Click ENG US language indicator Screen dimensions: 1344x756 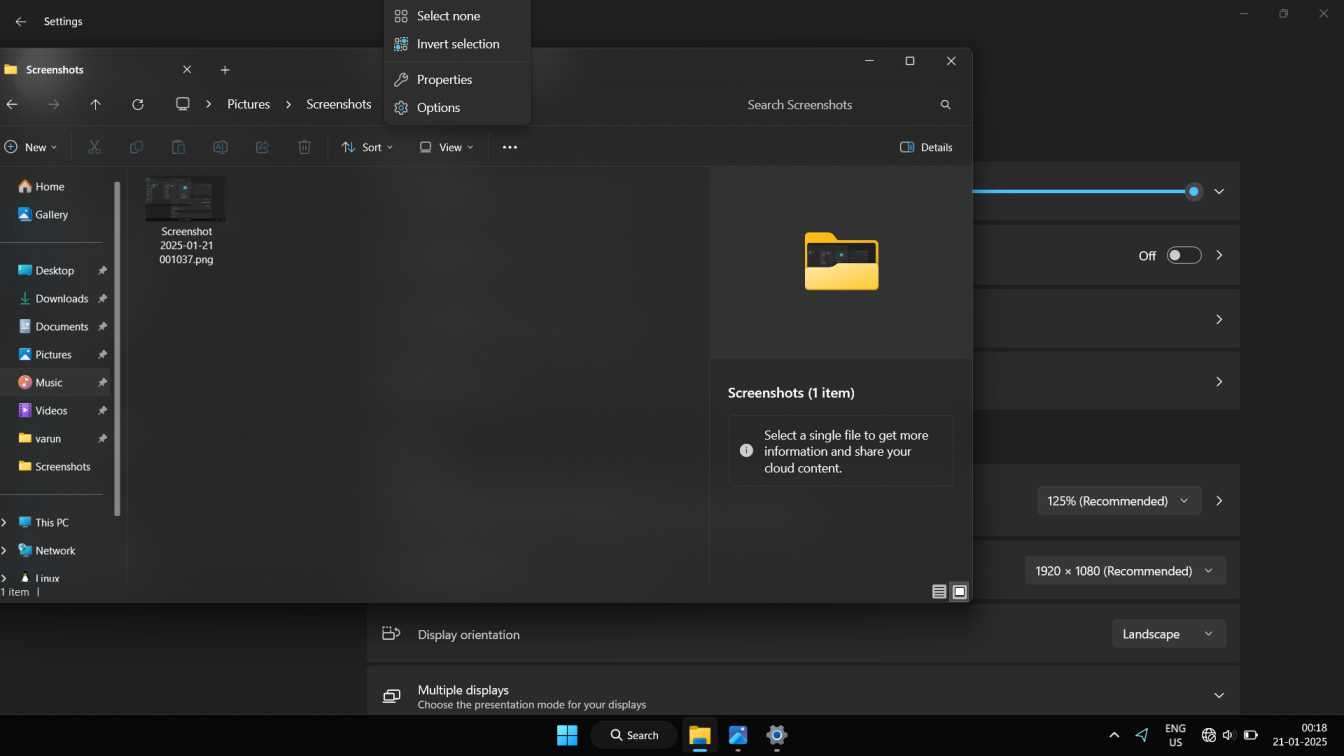point(1176,735)
